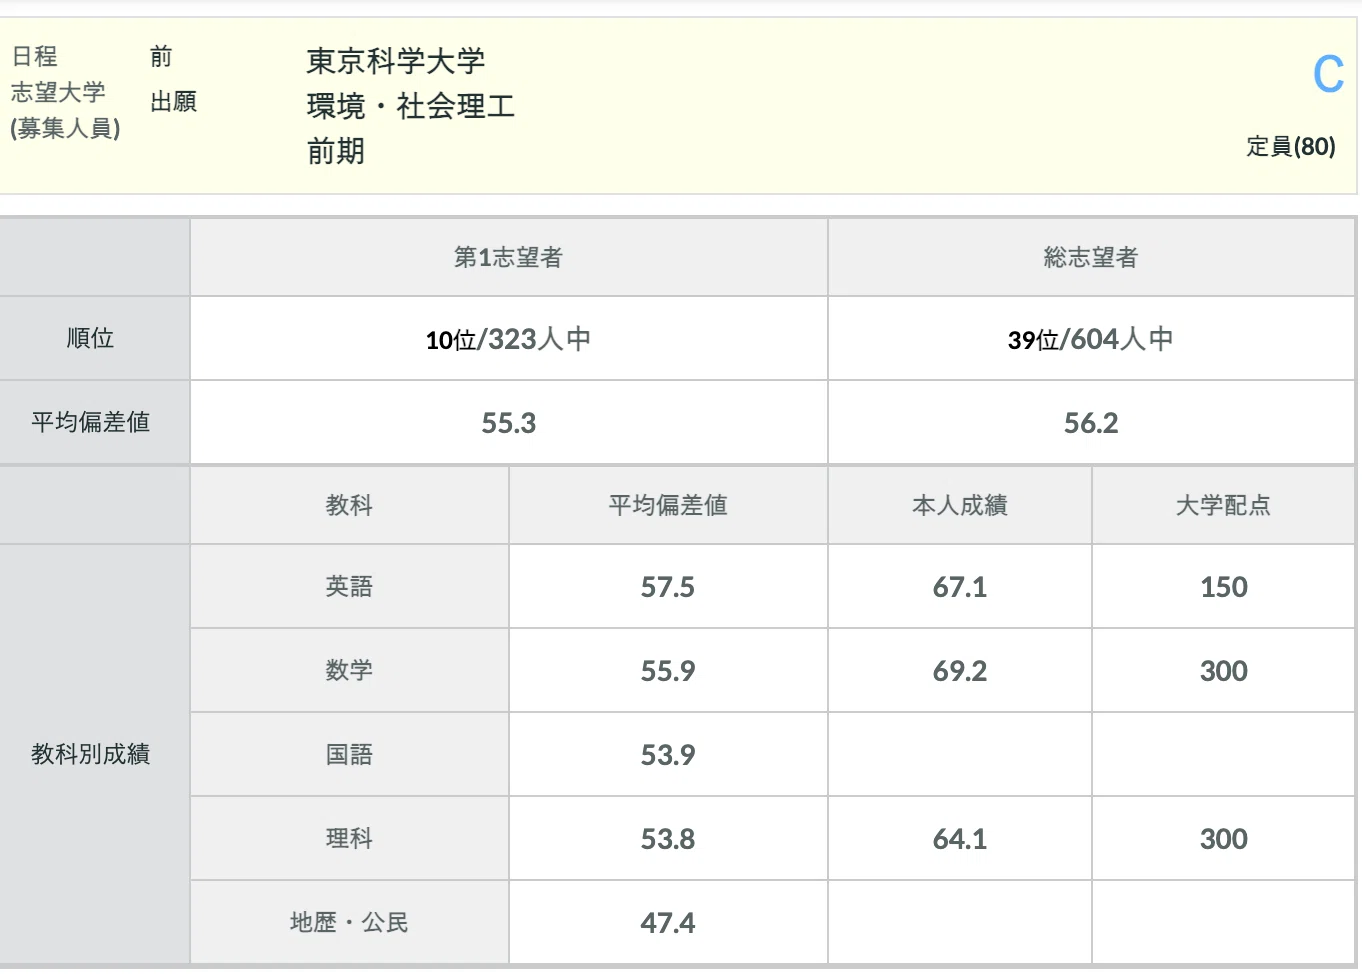Click the 教科 column header
This screenshot has height=974, width=1362.
tap(349, 506)
